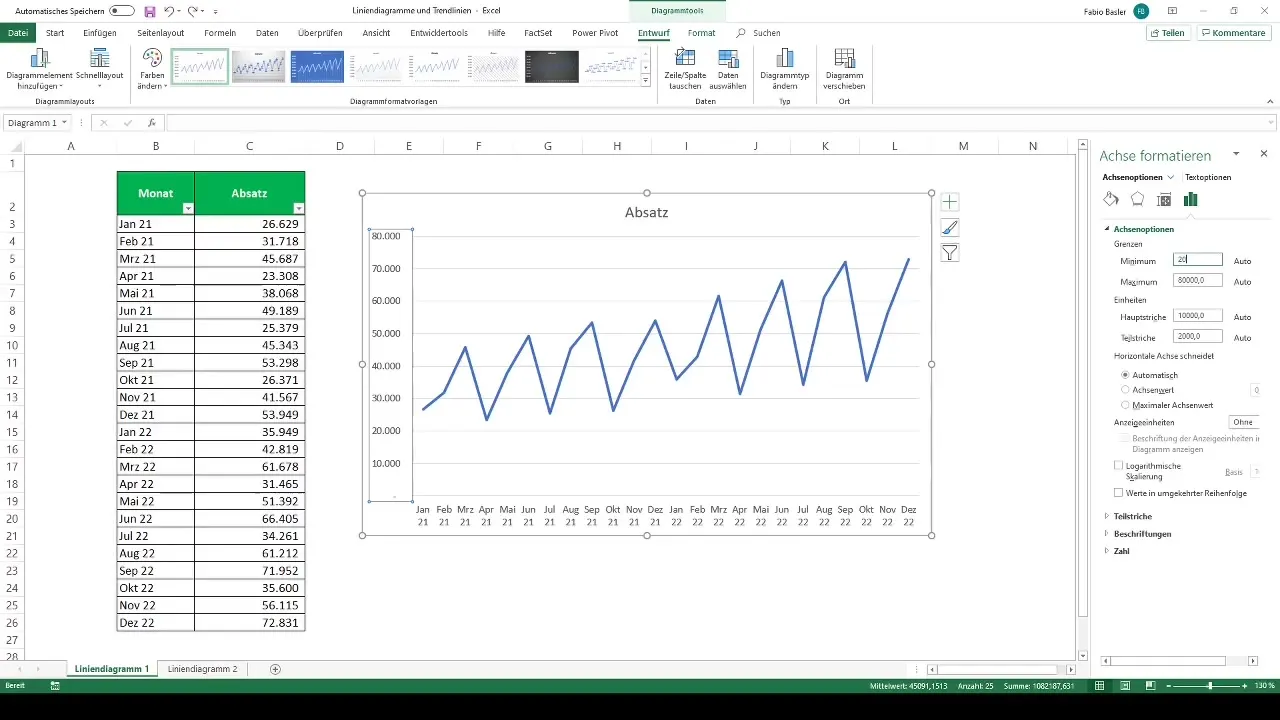Click the Undo arrow icon

170,11
